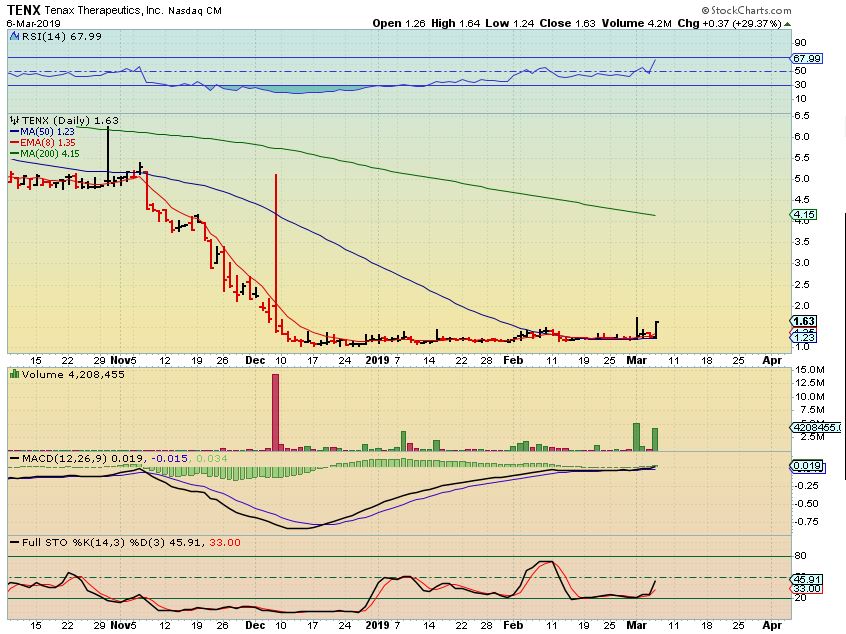Click the stochastic %D value 33.00 in legend
The height and width of the screenshot is (634, 846).
[x=224, y=543]
